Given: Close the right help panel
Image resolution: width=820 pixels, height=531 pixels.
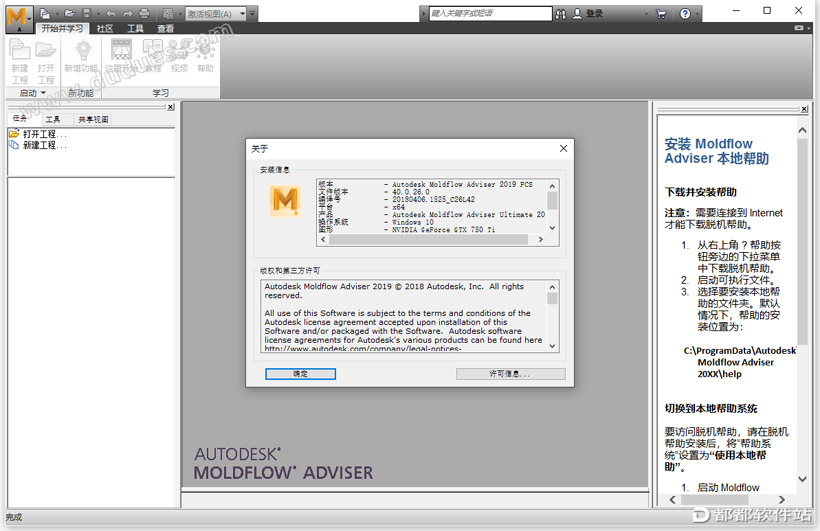Looking at the screenshot, I should point(804,109).
